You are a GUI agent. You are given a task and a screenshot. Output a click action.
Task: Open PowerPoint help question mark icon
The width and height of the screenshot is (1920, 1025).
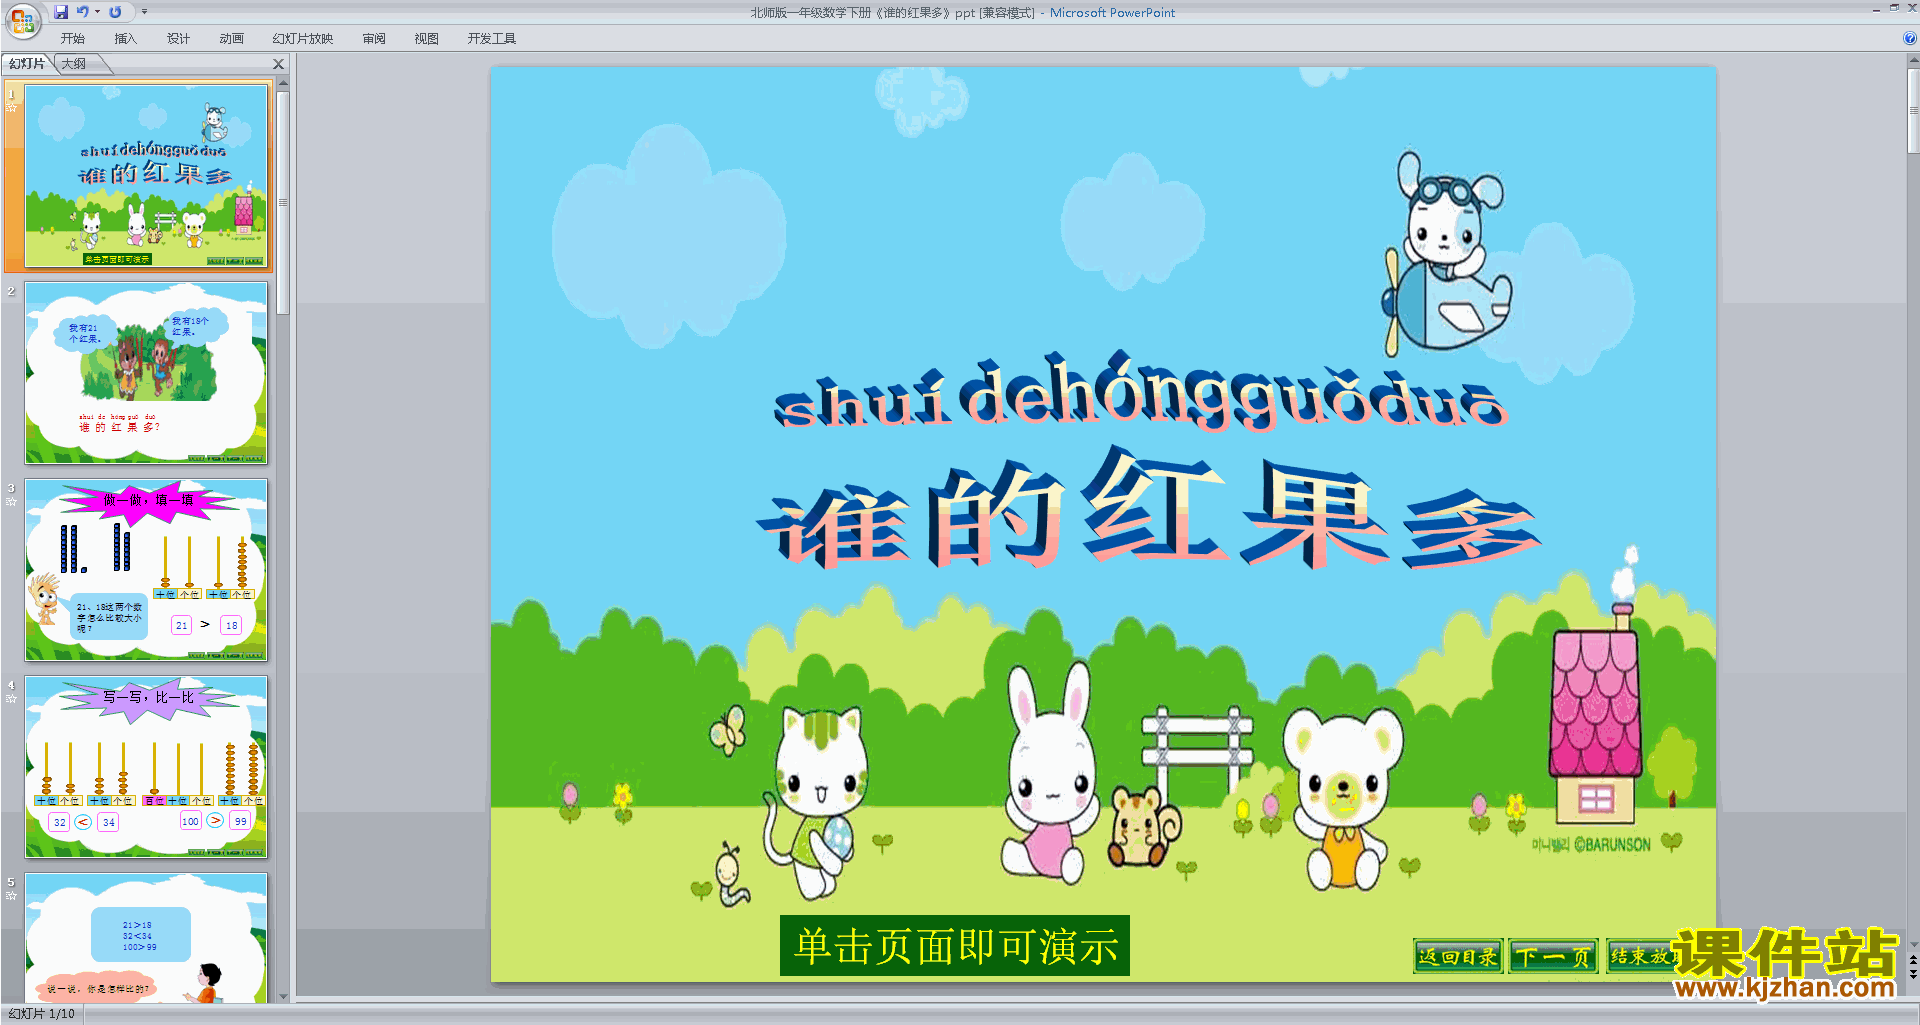click(1910, 38)
